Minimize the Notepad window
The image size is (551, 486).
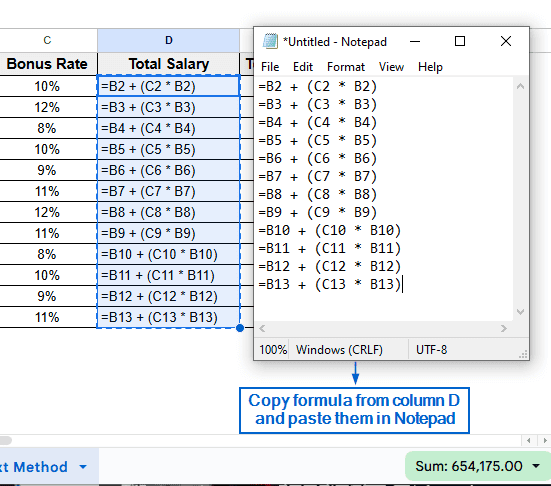415,41
